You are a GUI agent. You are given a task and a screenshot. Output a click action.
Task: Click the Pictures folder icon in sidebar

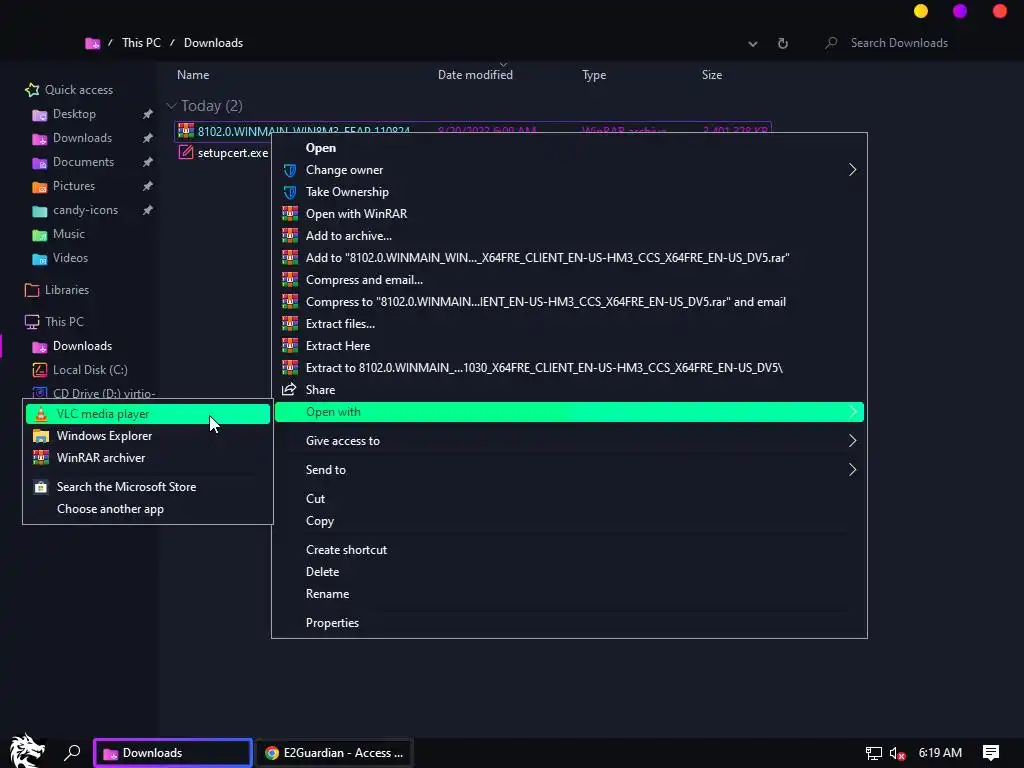click(40, 186)
